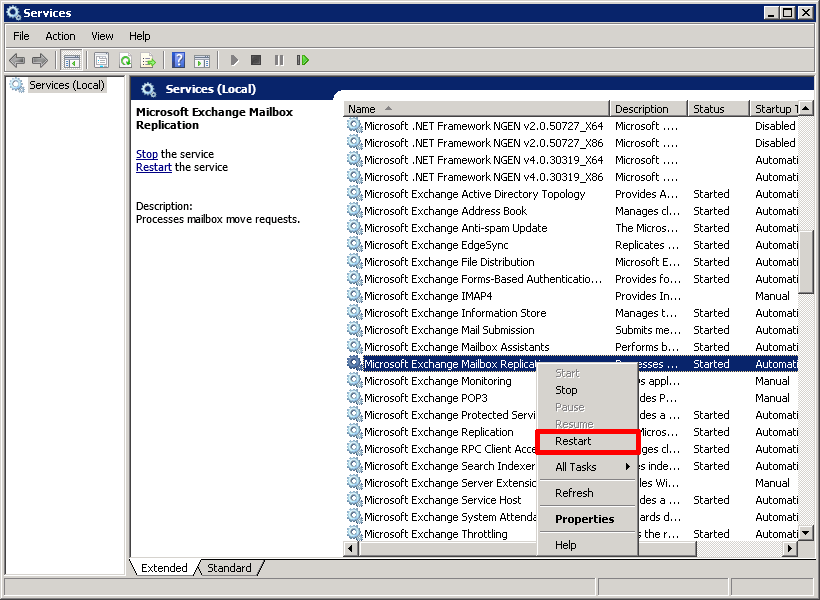Click gear icon of Microsoft Exchange IMAP4

click(x=355, y=296)
